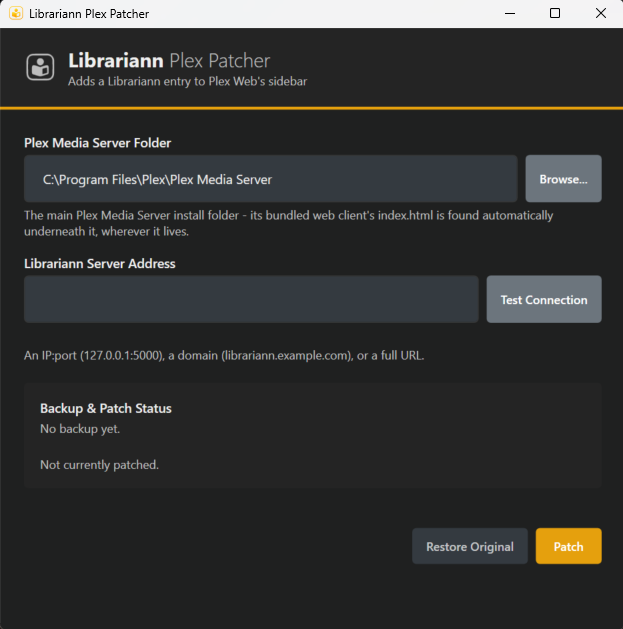Click the 'Librariann Plex Patcher' header title
Screen dimensions: 623x629
[x=169, y=61]
